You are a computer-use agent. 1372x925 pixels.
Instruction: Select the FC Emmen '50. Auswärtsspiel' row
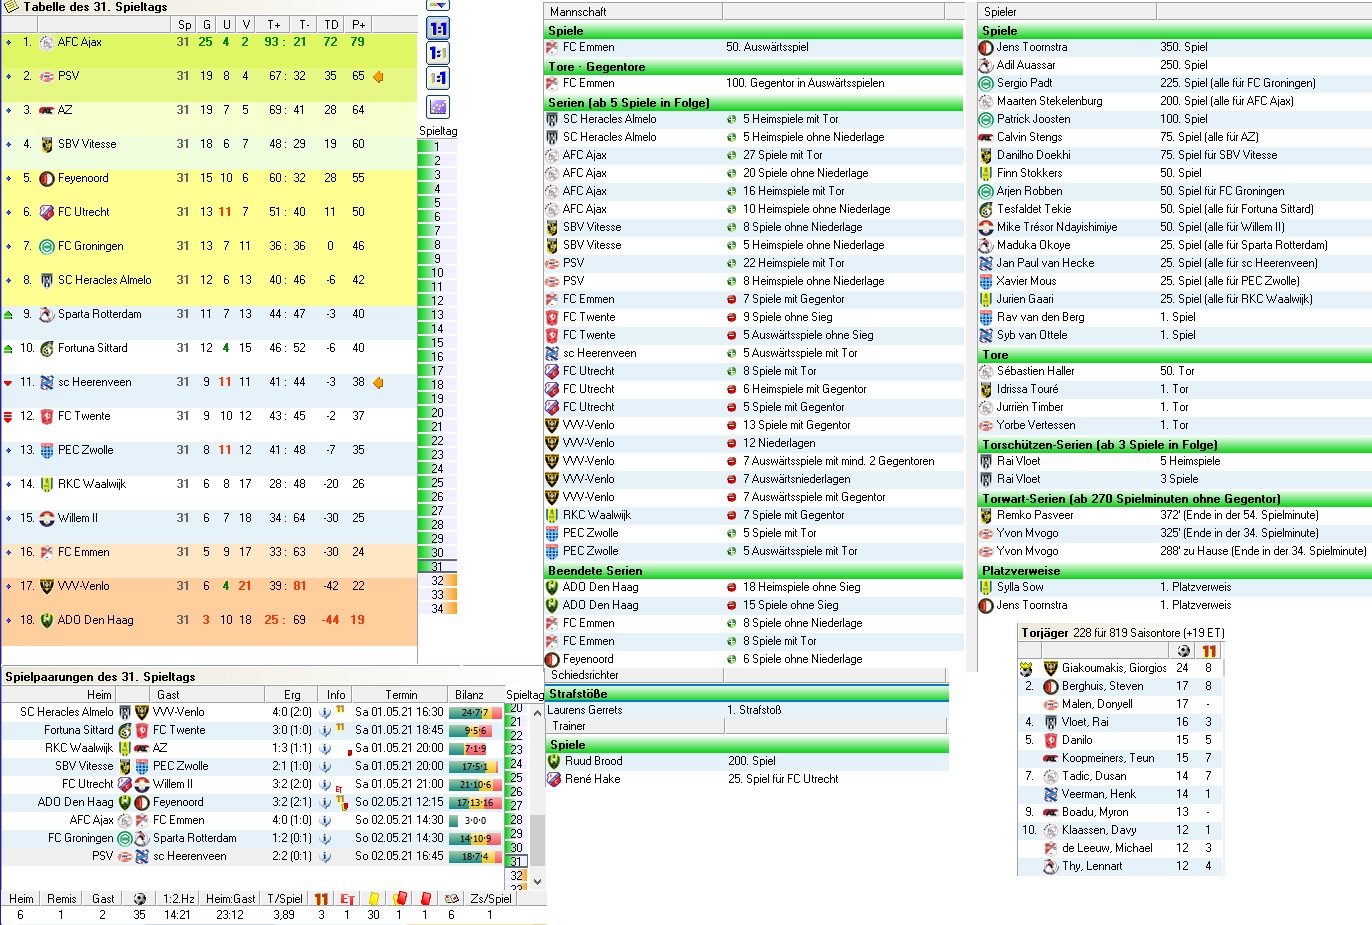point(753,47)
